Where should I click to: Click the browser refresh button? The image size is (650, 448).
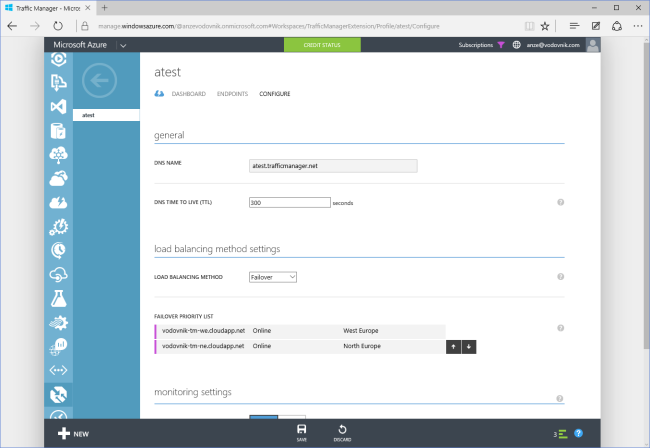(x=58, y=26)
